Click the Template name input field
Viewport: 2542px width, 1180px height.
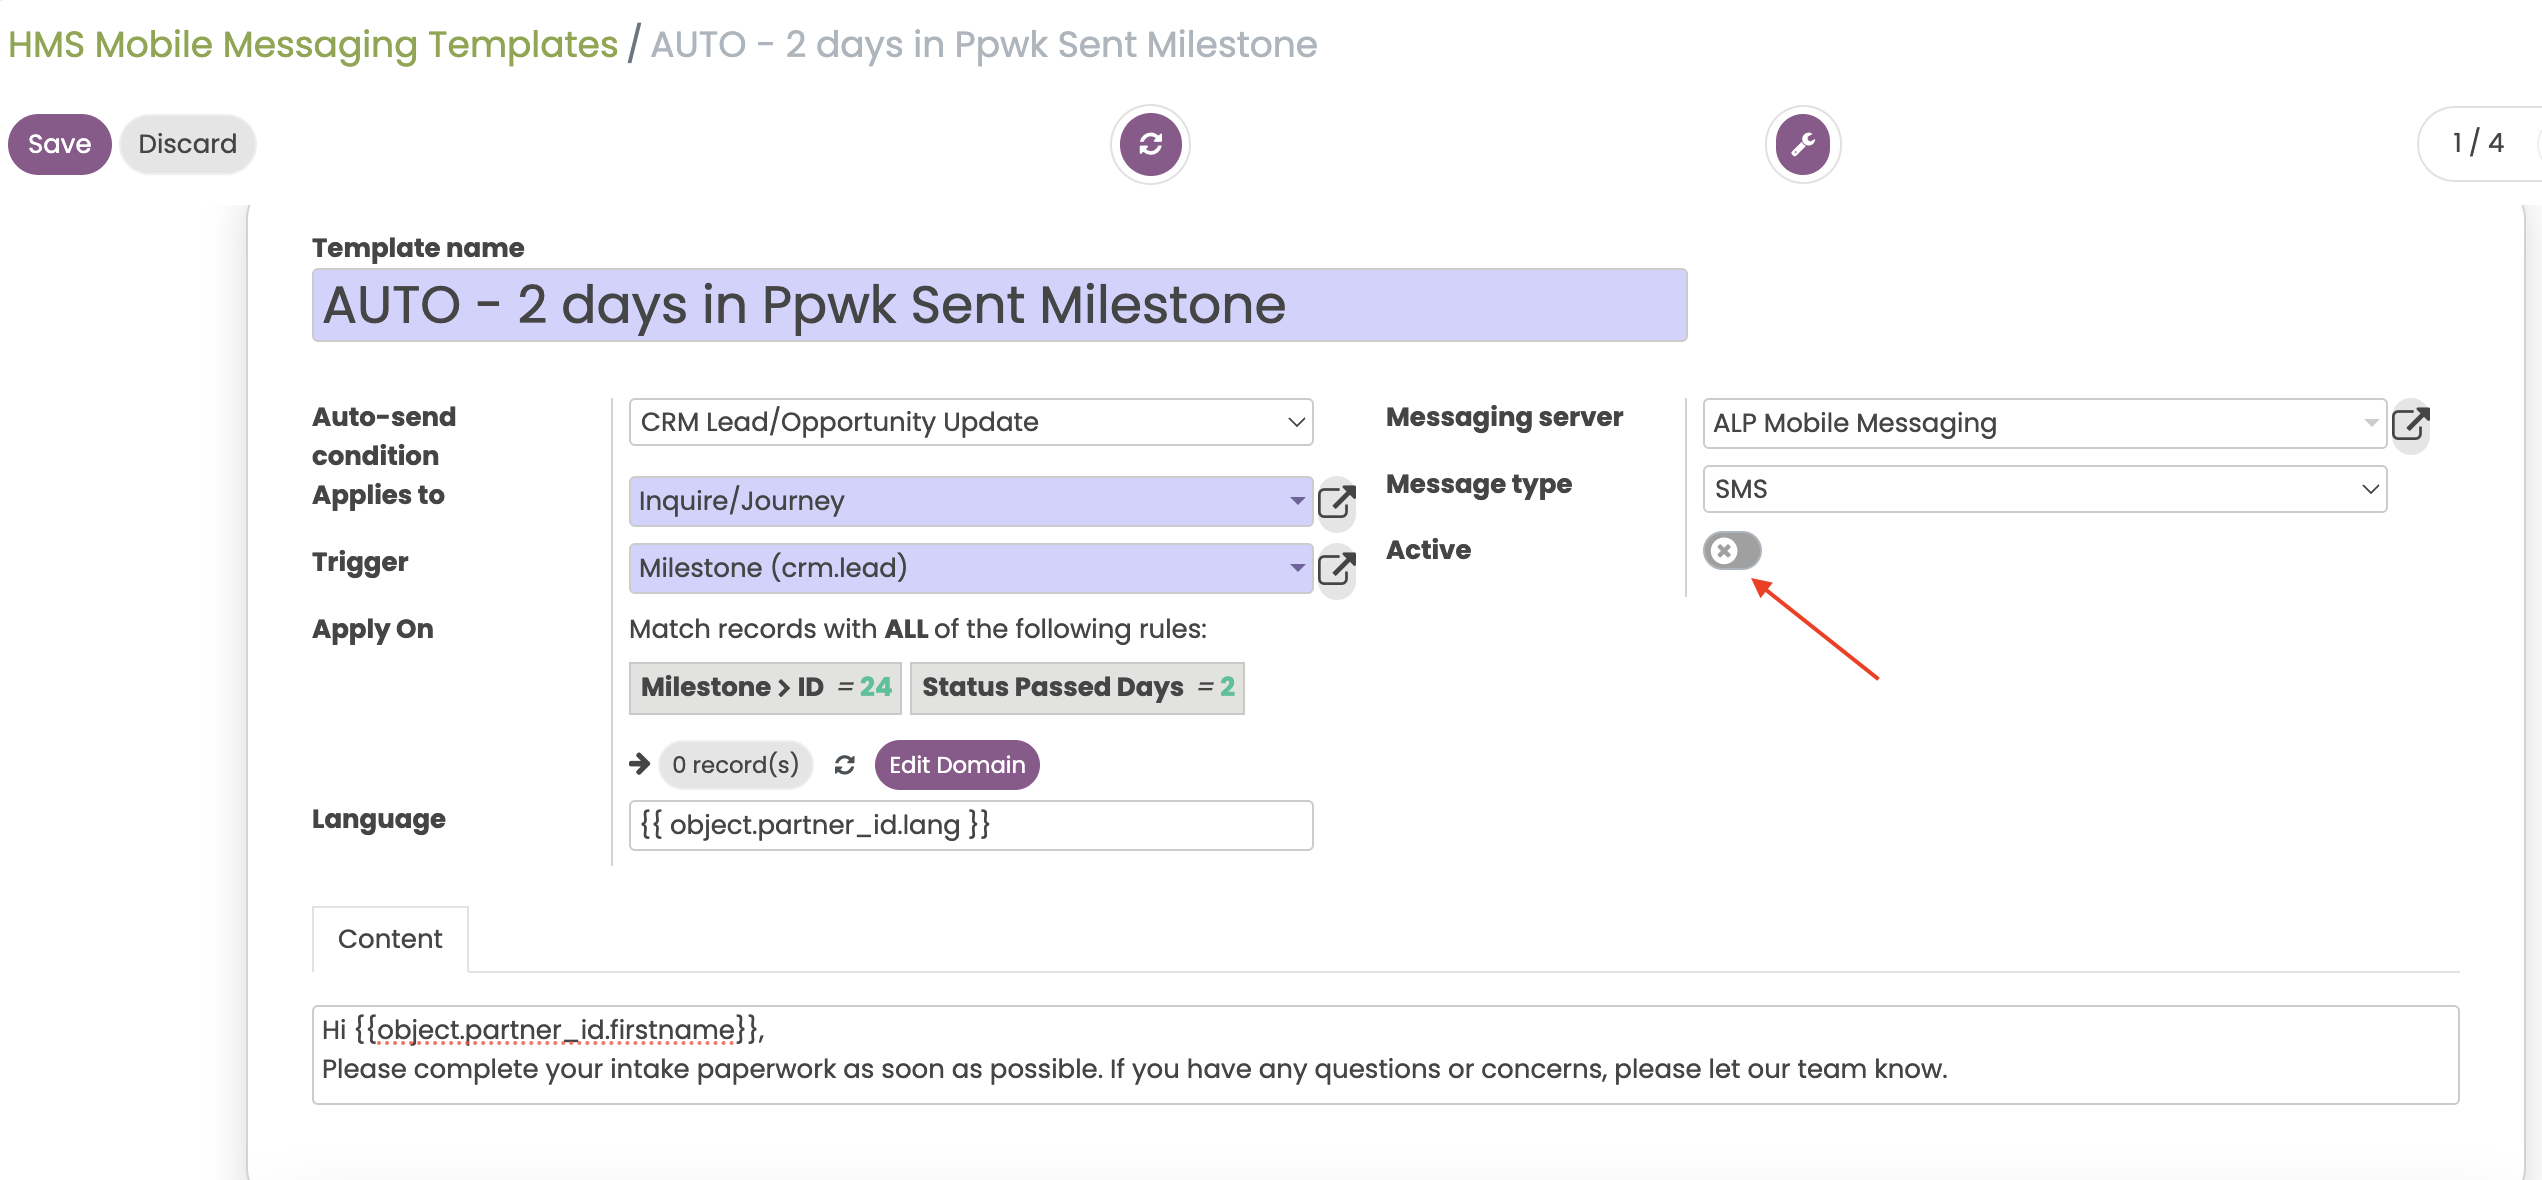click(999, 305)
